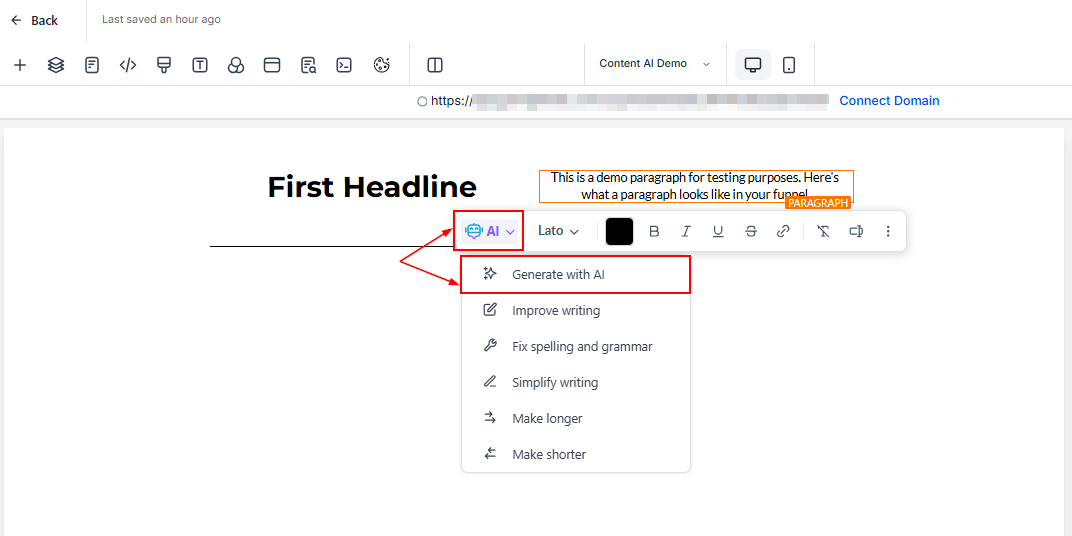Viewport: 1072px width, 536px height.
Task: Click the First Headline text
Action: 372,187
